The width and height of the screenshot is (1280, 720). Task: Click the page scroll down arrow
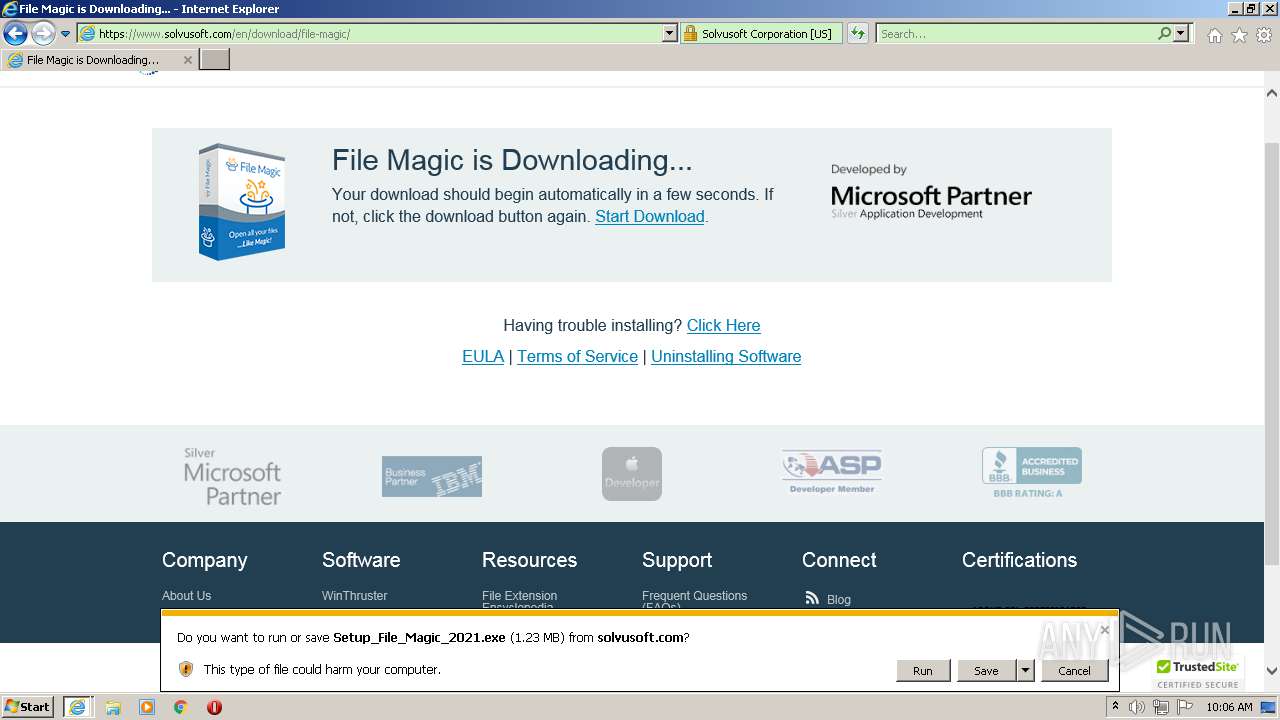(x=1272, y=671)
